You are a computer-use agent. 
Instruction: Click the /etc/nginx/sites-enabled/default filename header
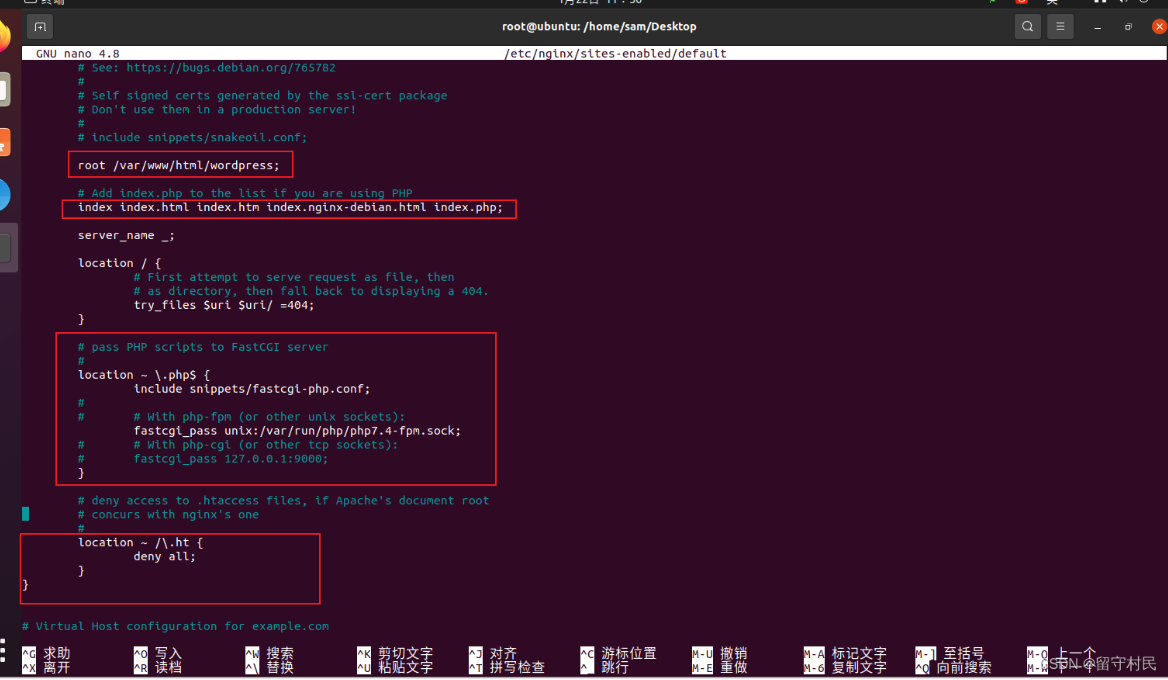click(x=615, y=54)
